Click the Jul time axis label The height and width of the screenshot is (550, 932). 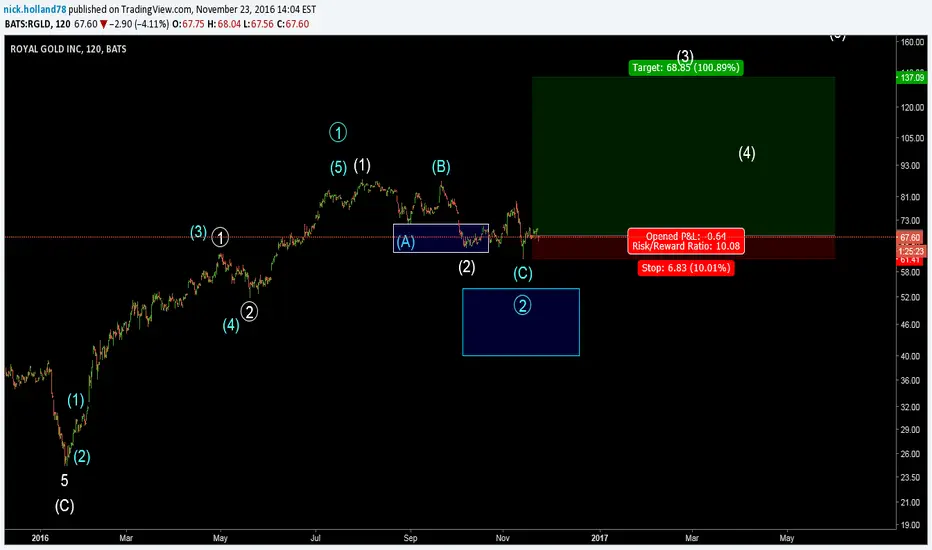pyautogui.click(x=316, y=538)
